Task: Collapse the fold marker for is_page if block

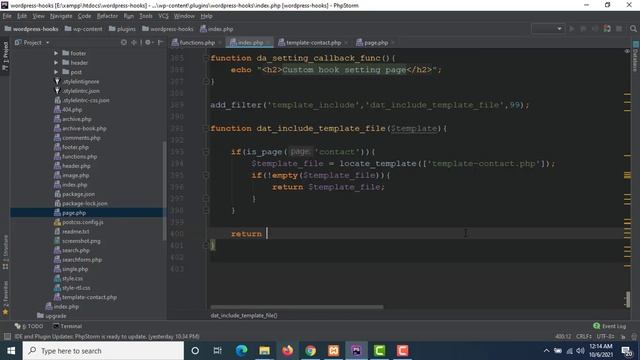Action: (x=206, y=152)
